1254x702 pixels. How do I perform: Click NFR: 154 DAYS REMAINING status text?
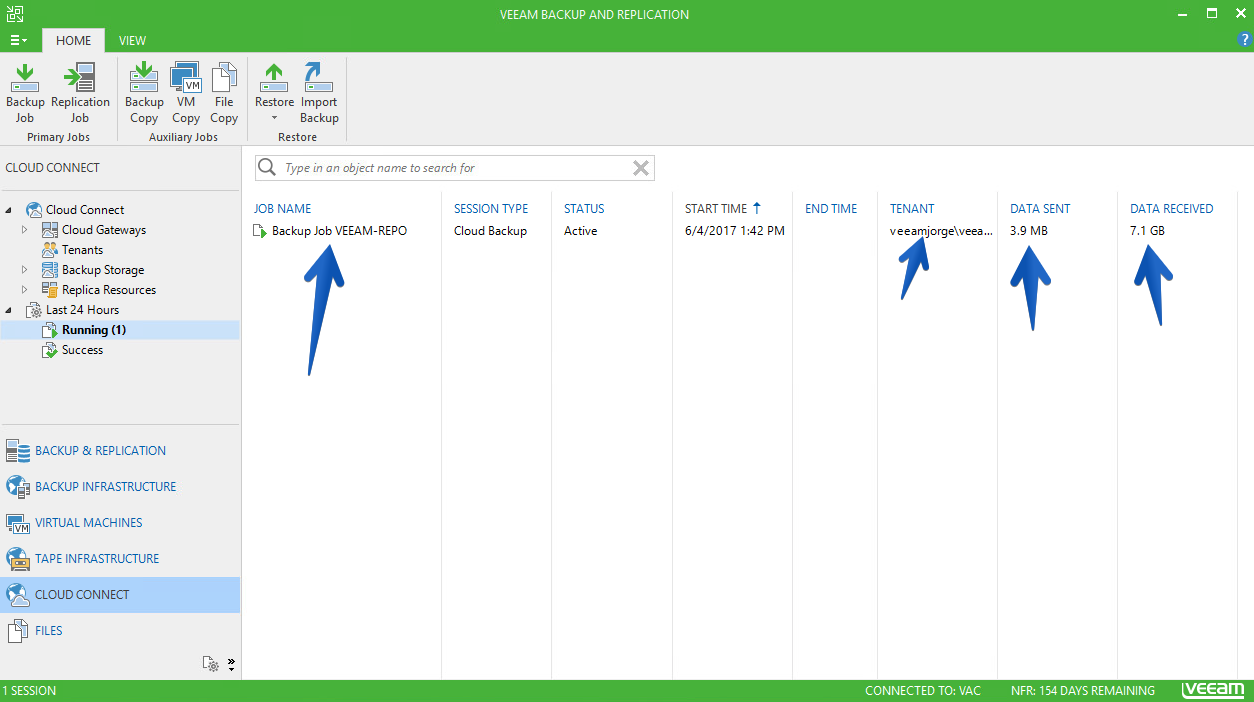[x=1082, y=691]
